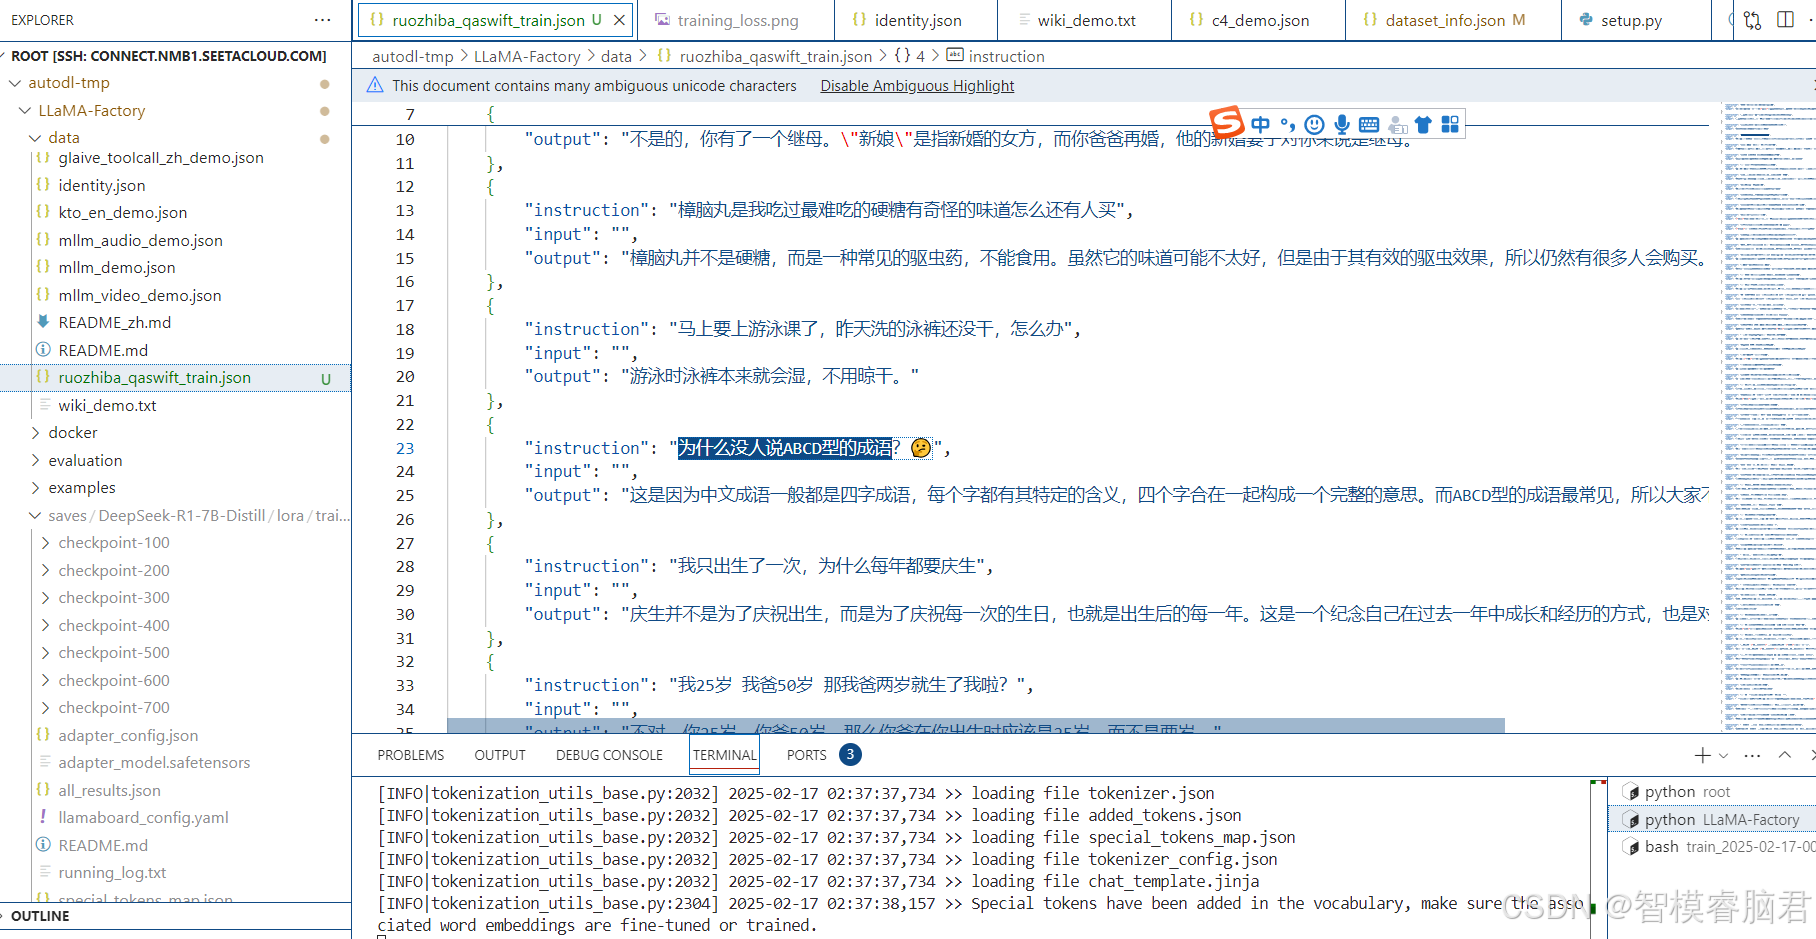Switch to the training_loss.png tab
The height and width of the screenshot is (939, 1816).
click(x=738, y=20)
